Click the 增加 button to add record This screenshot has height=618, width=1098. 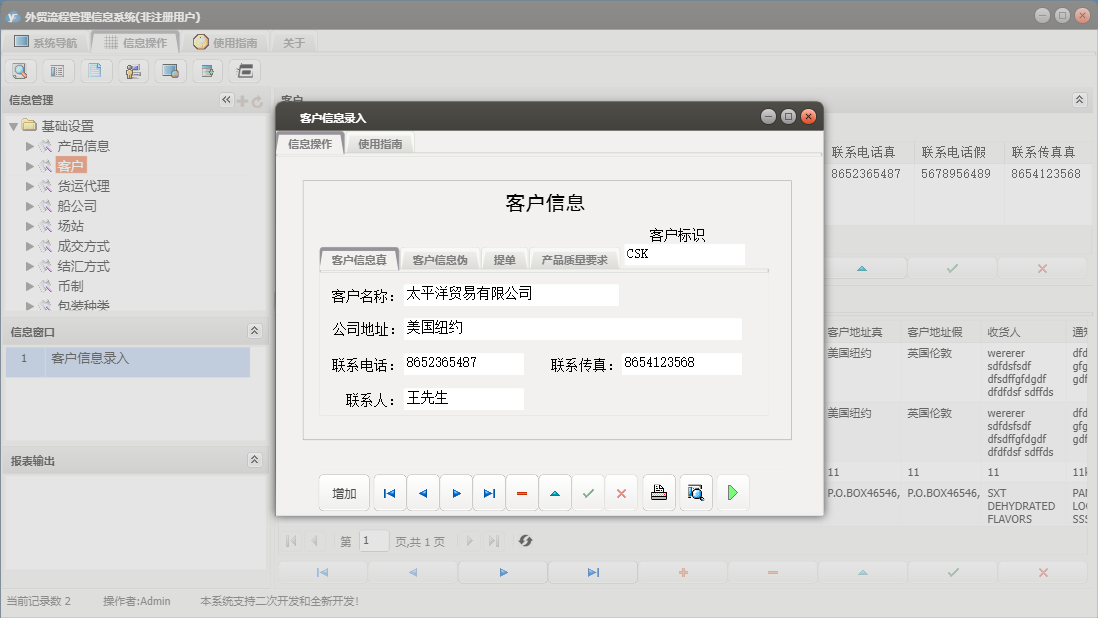click(x=344, y=492)
